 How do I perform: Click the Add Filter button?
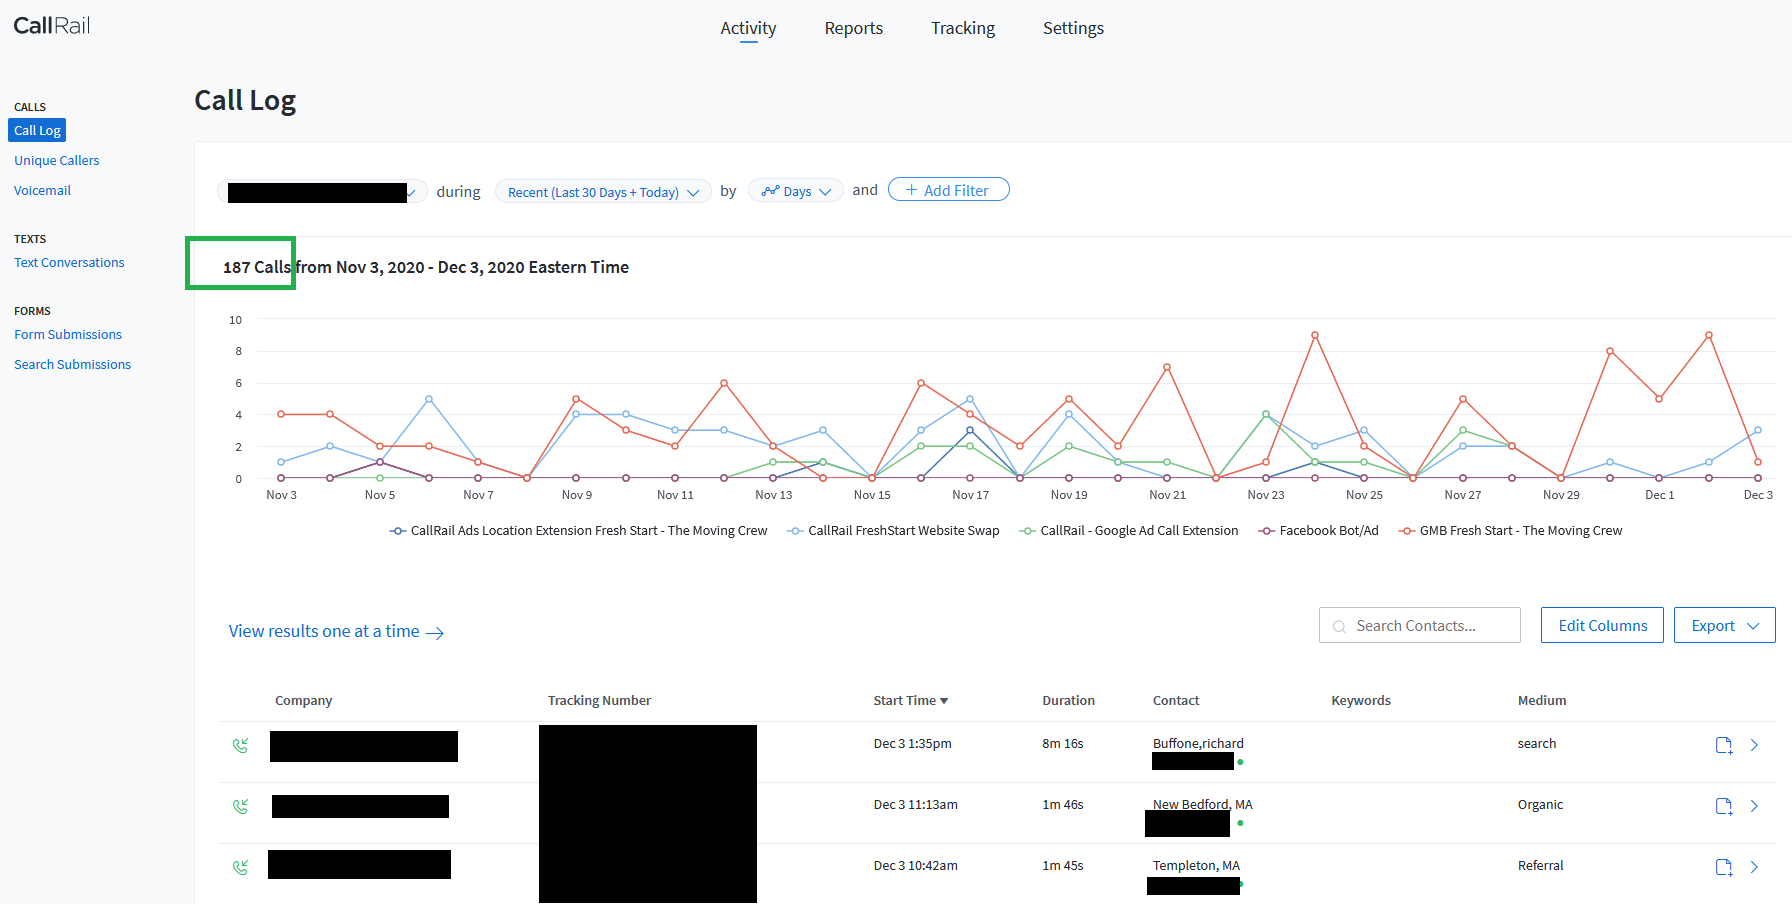pos(948,190)
